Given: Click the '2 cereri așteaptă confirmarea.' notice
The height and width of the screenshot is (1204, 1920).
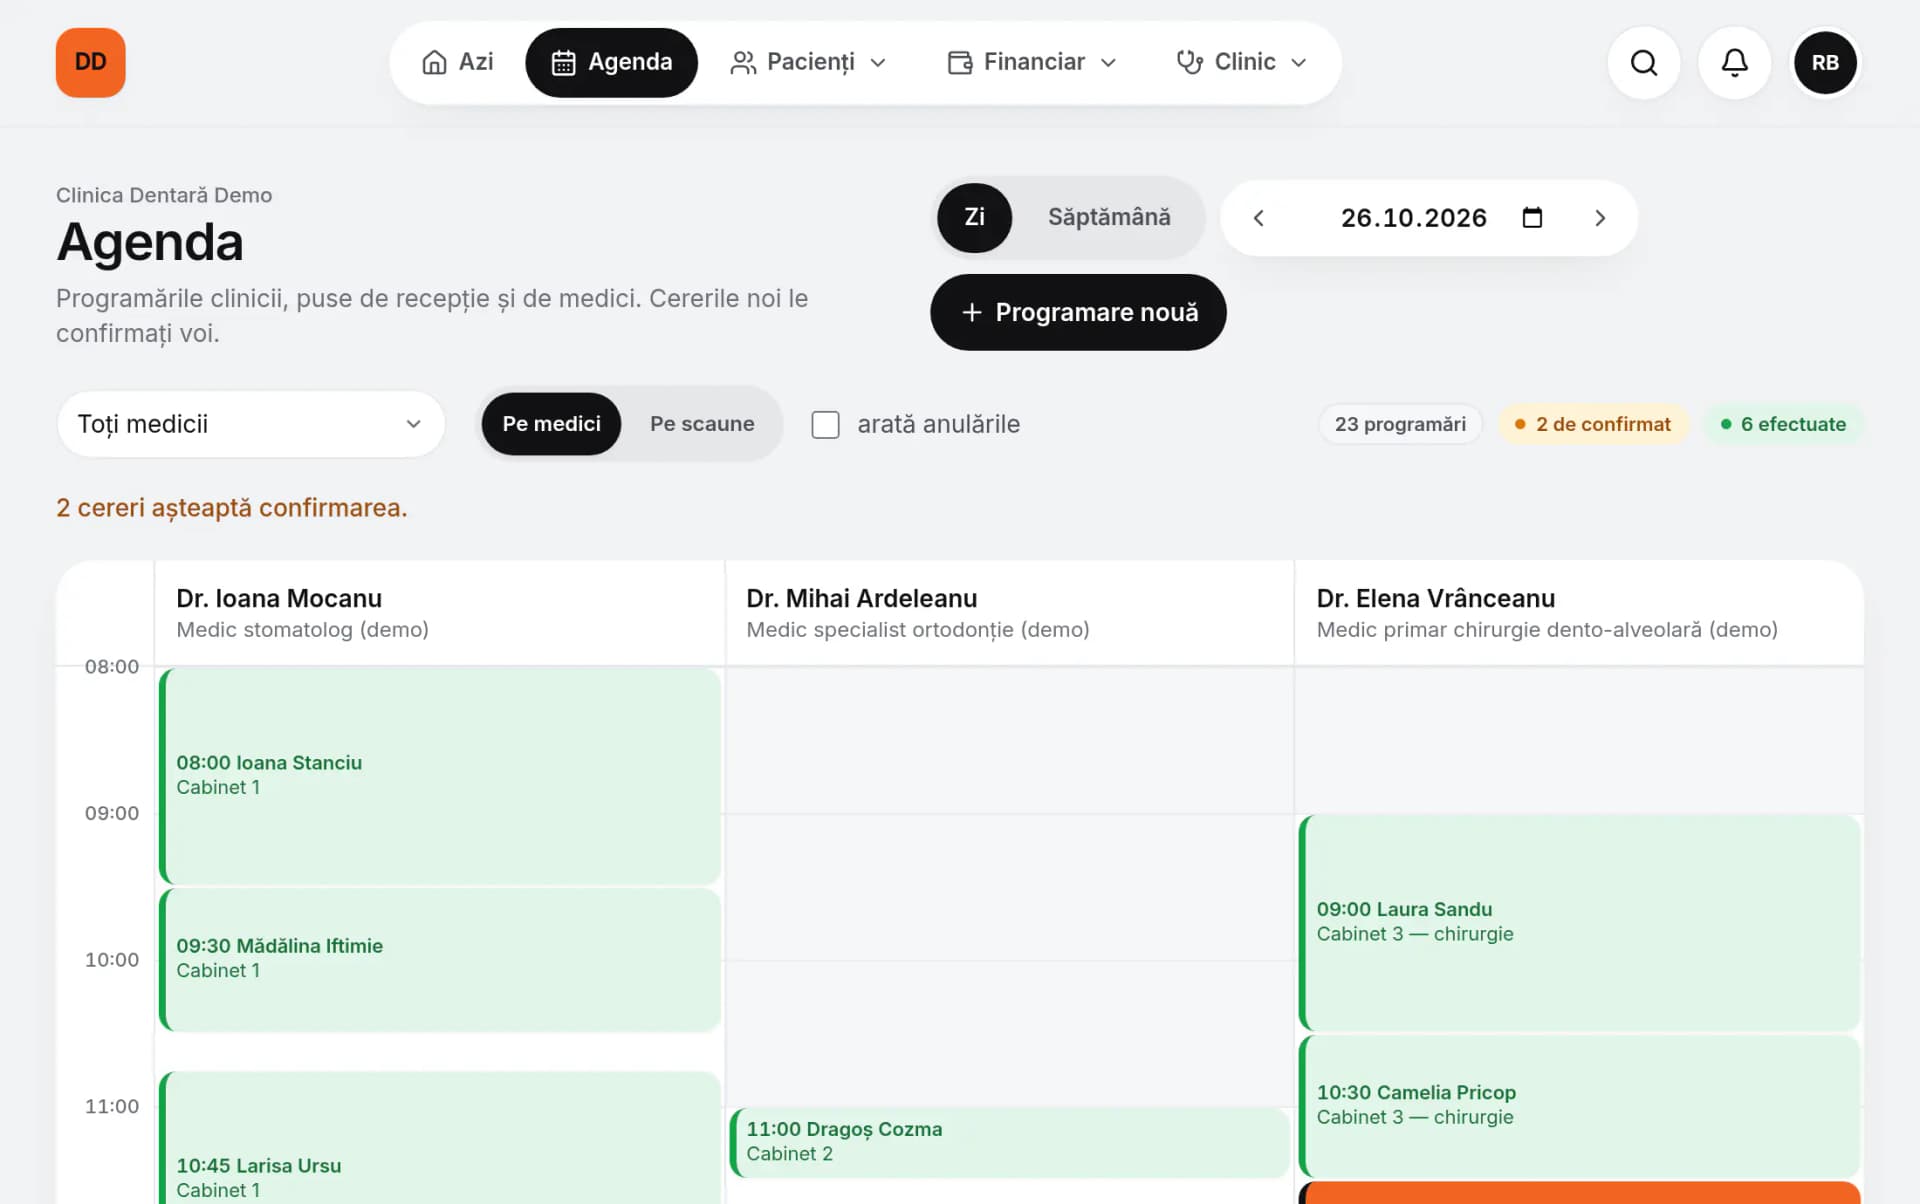Looking at the screenshot, I should click(x=232, y=508).
